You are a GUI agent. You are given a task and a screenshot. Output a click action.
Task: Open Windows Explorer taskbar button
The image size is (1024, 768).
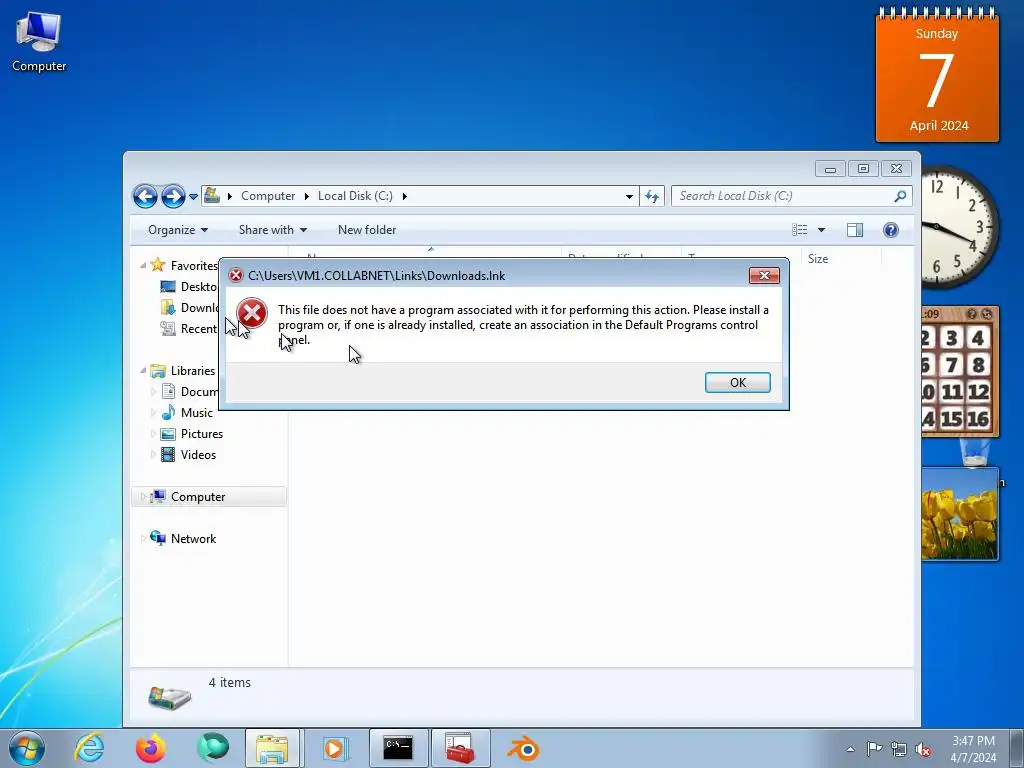(x=272, y=748)
